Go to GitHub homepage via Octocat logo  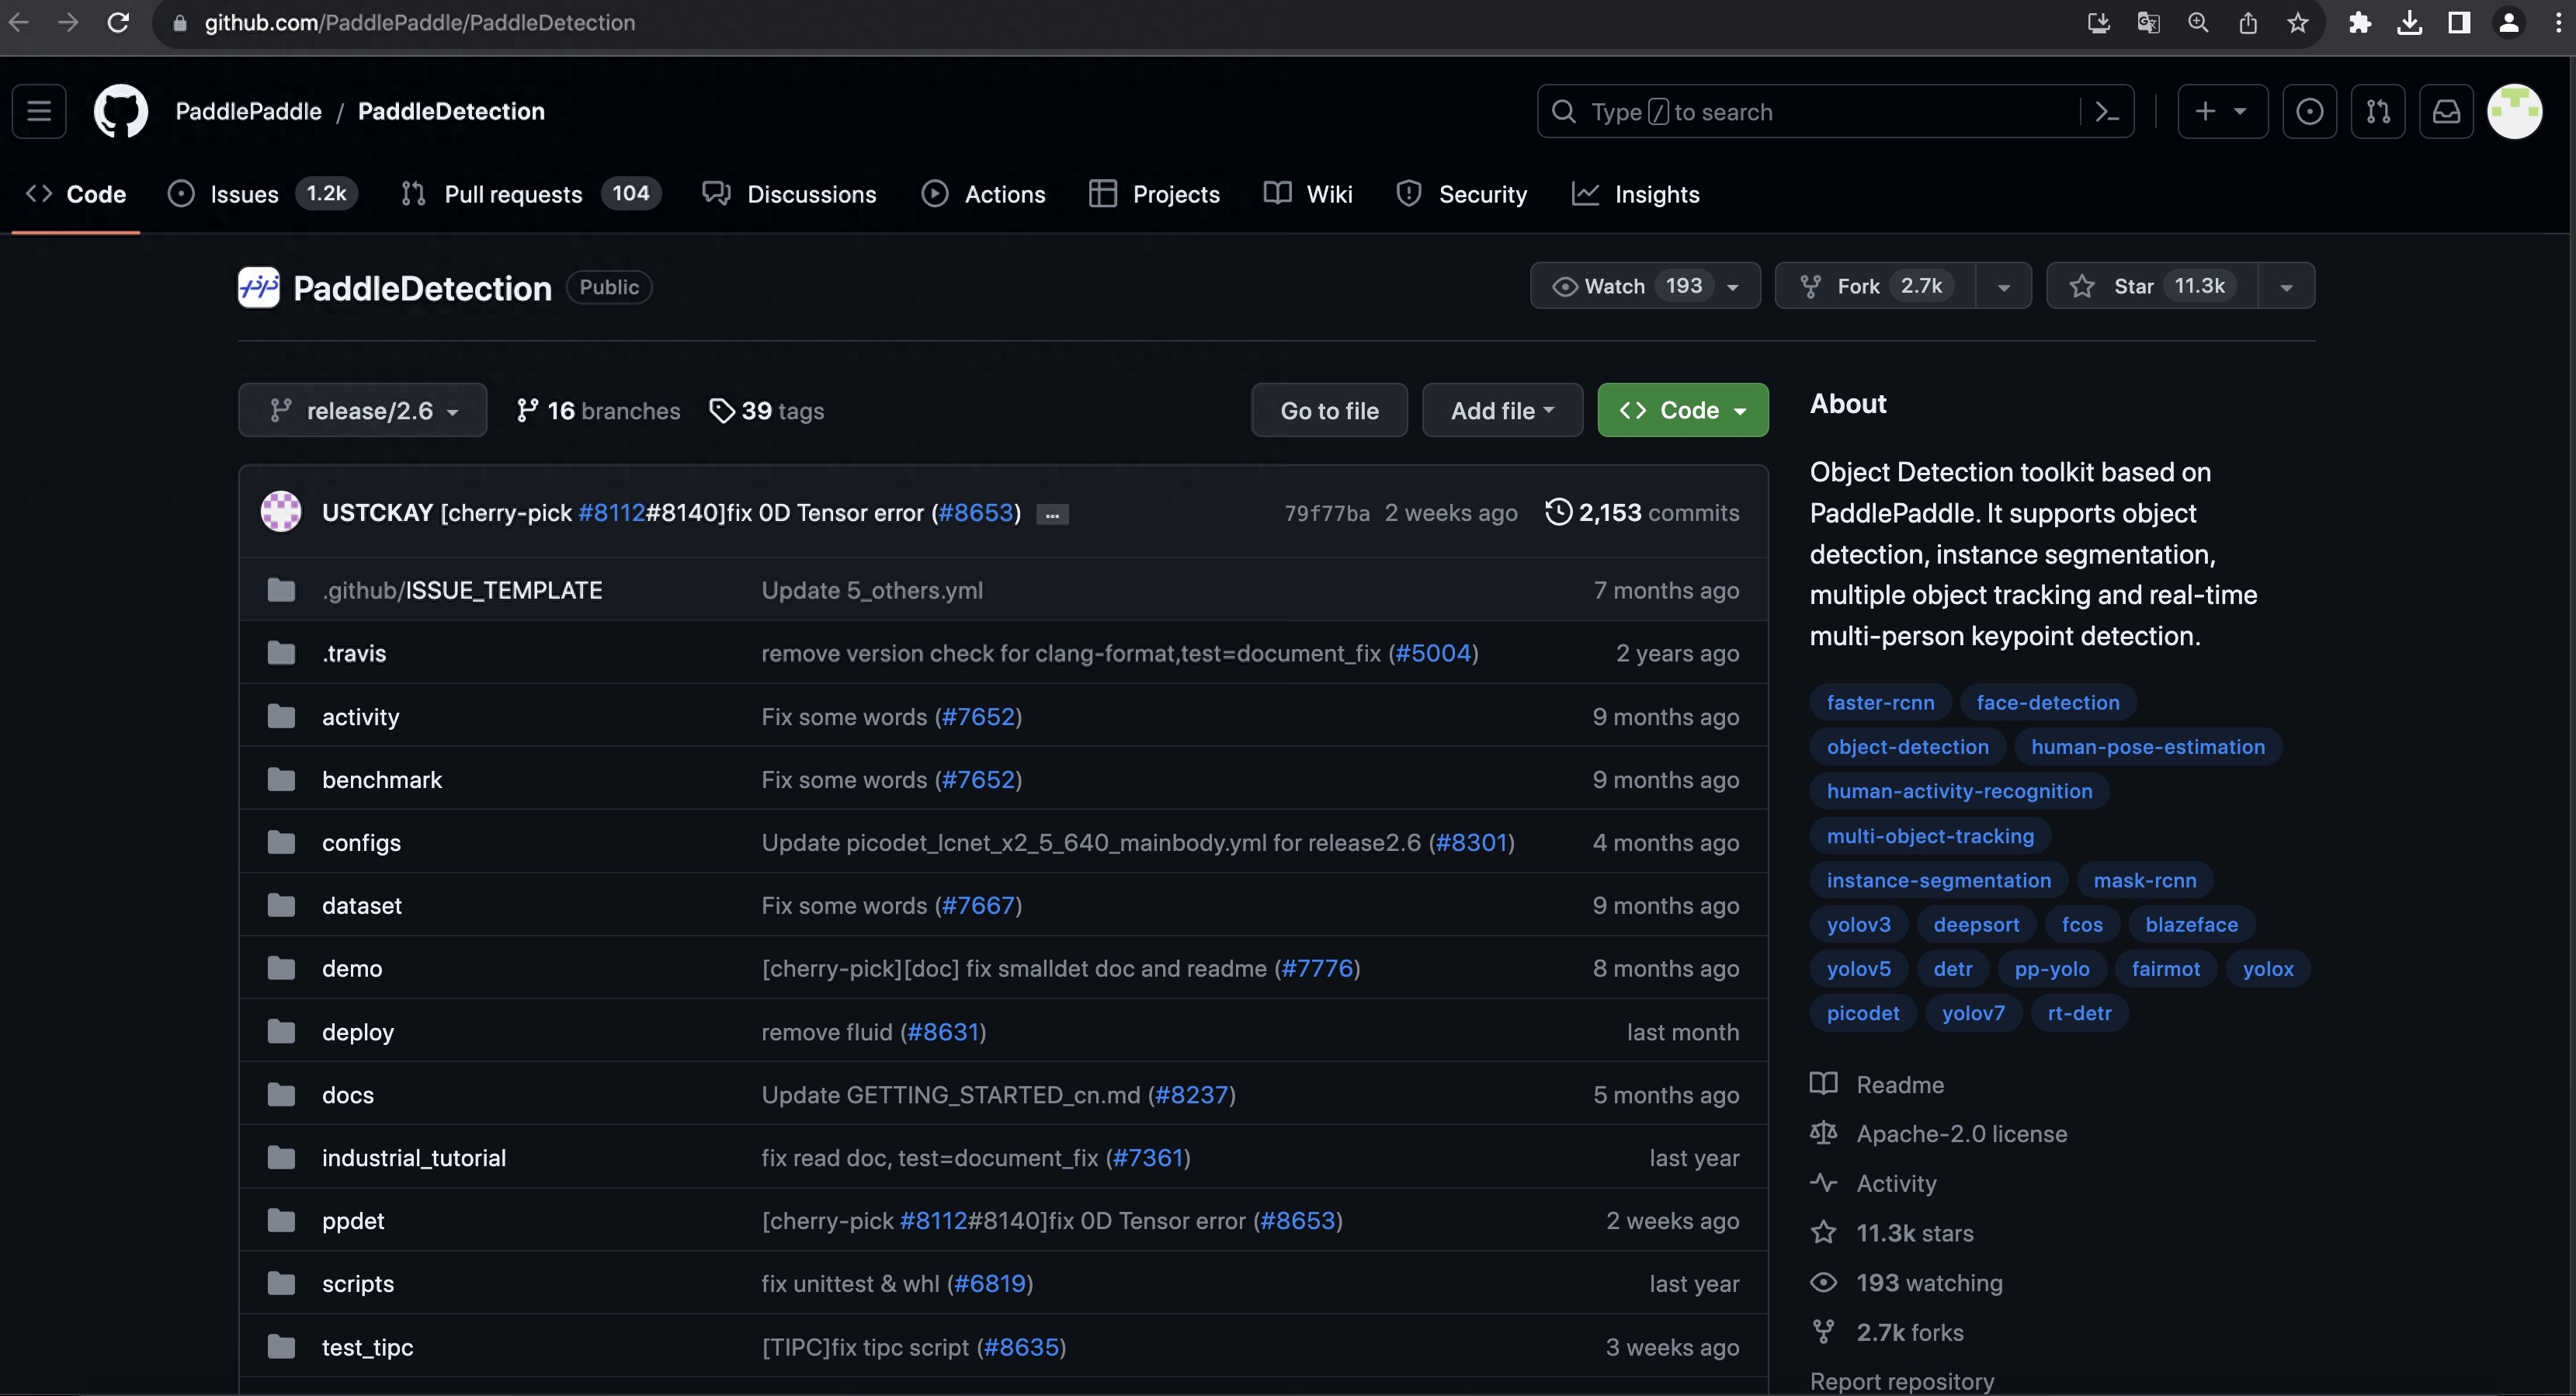pyautogui.click(x=120, y=111)
